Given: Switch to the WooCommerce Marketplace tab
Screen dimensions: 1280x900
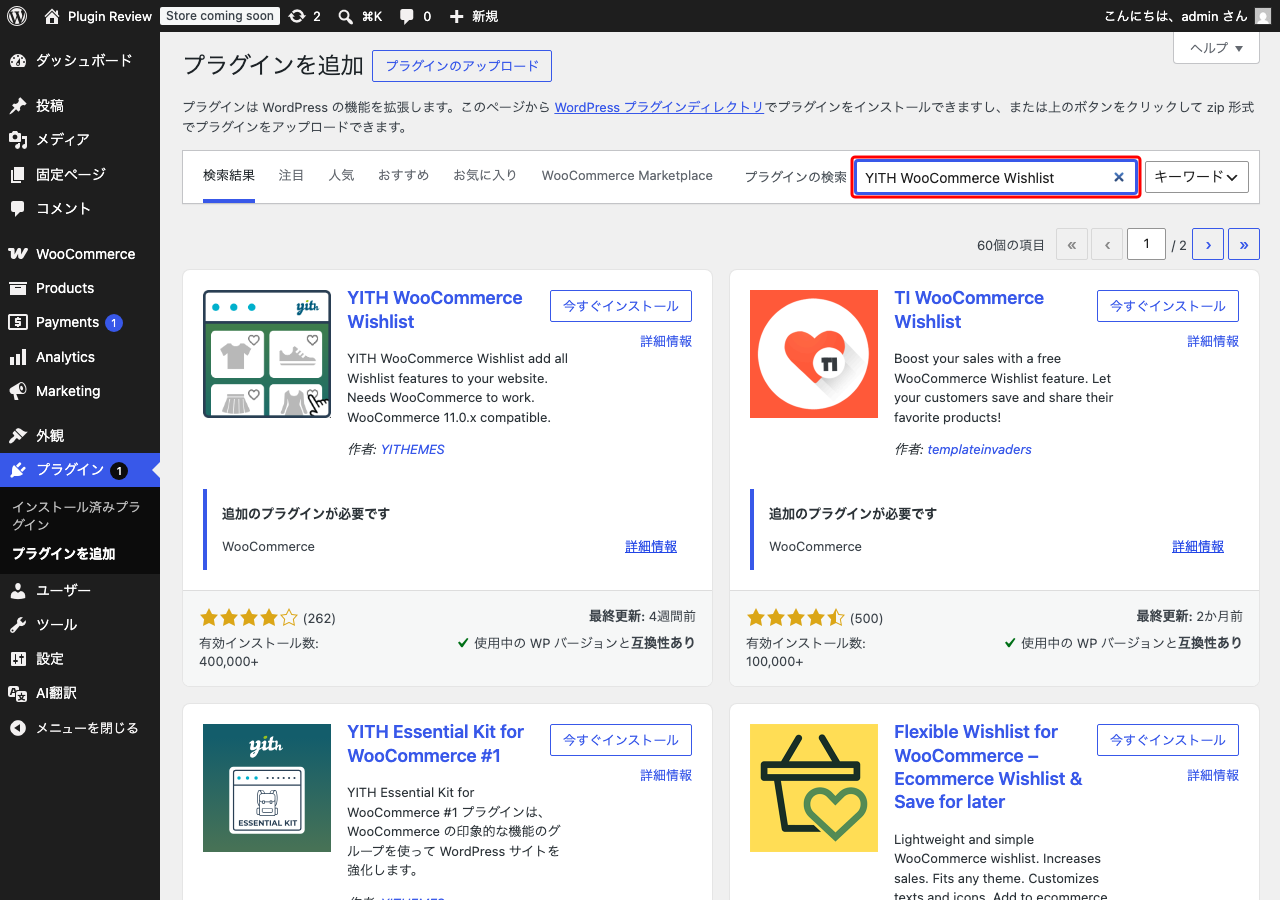Looking at the screenshot, I should pos(627,176).
